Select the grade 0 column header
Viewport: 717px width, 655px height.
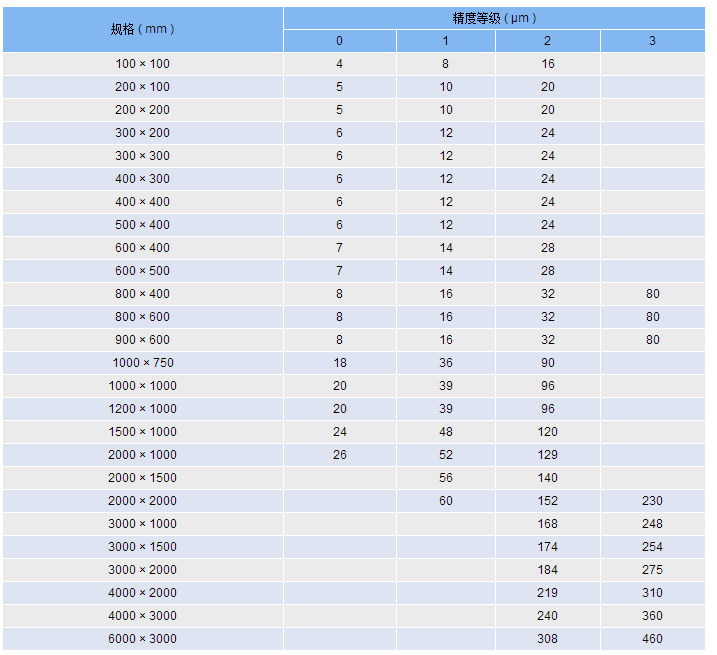pyautogui.click(x=340, y=41)
